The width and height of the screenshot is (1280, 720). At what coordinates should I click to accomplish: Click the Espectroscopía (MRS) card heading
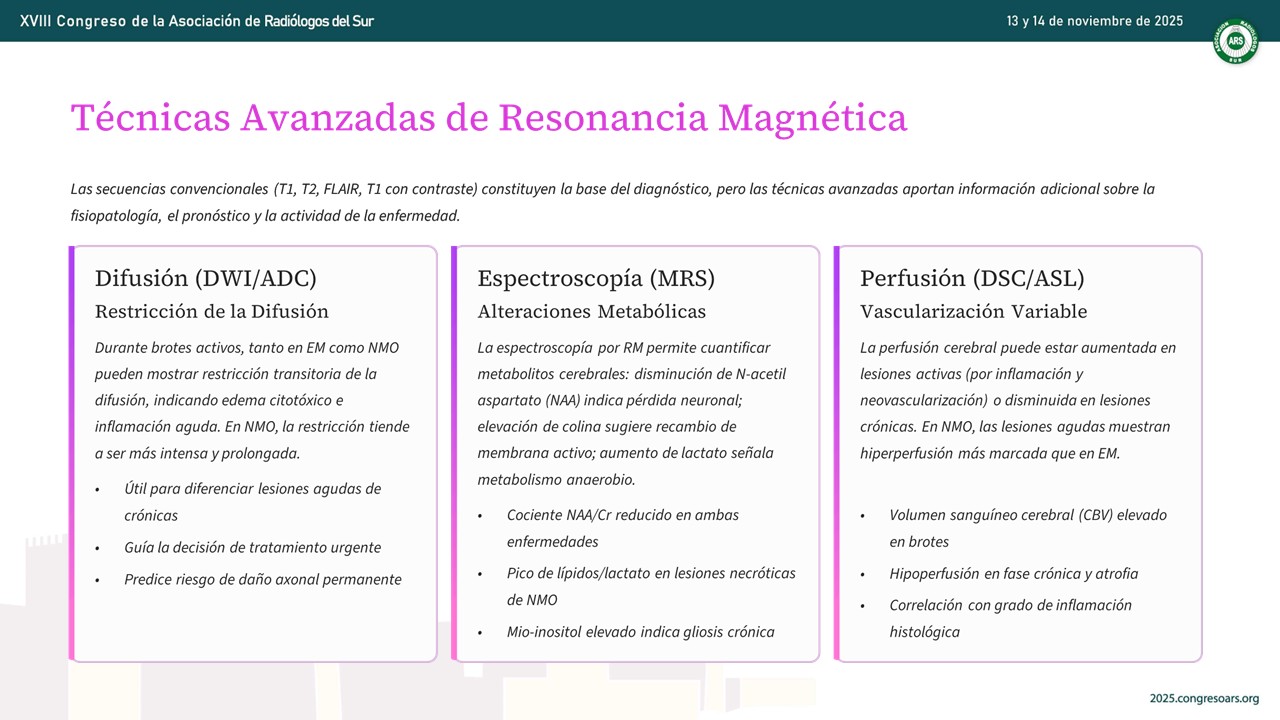(x=596, y=278)
